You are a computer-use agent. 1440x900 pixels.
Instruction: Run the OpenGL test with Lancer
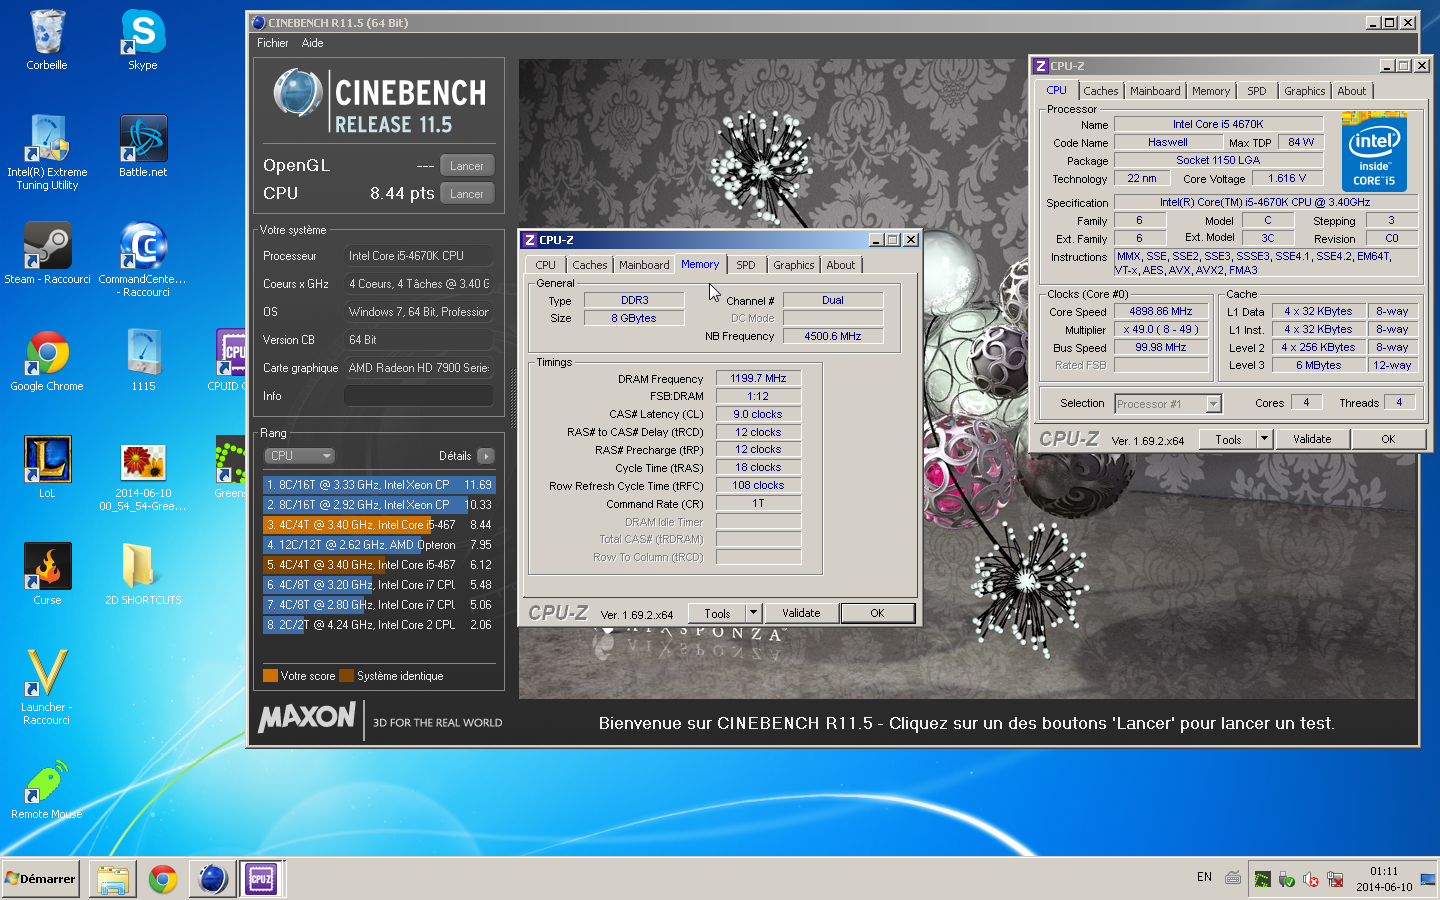point(466,166)
